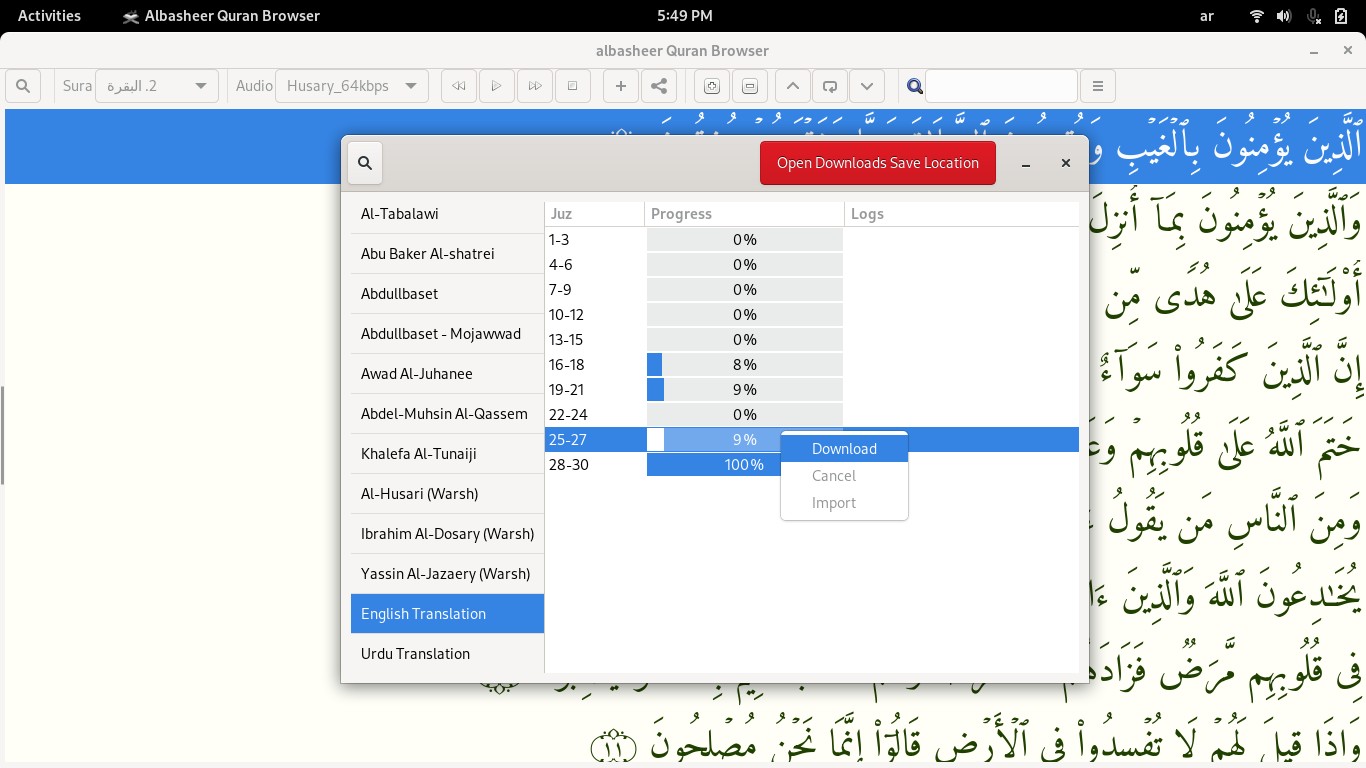Click the play audio button
The height and width of the screenshot is (768, 1366).
pyautogui.click(x=496, y=86)
